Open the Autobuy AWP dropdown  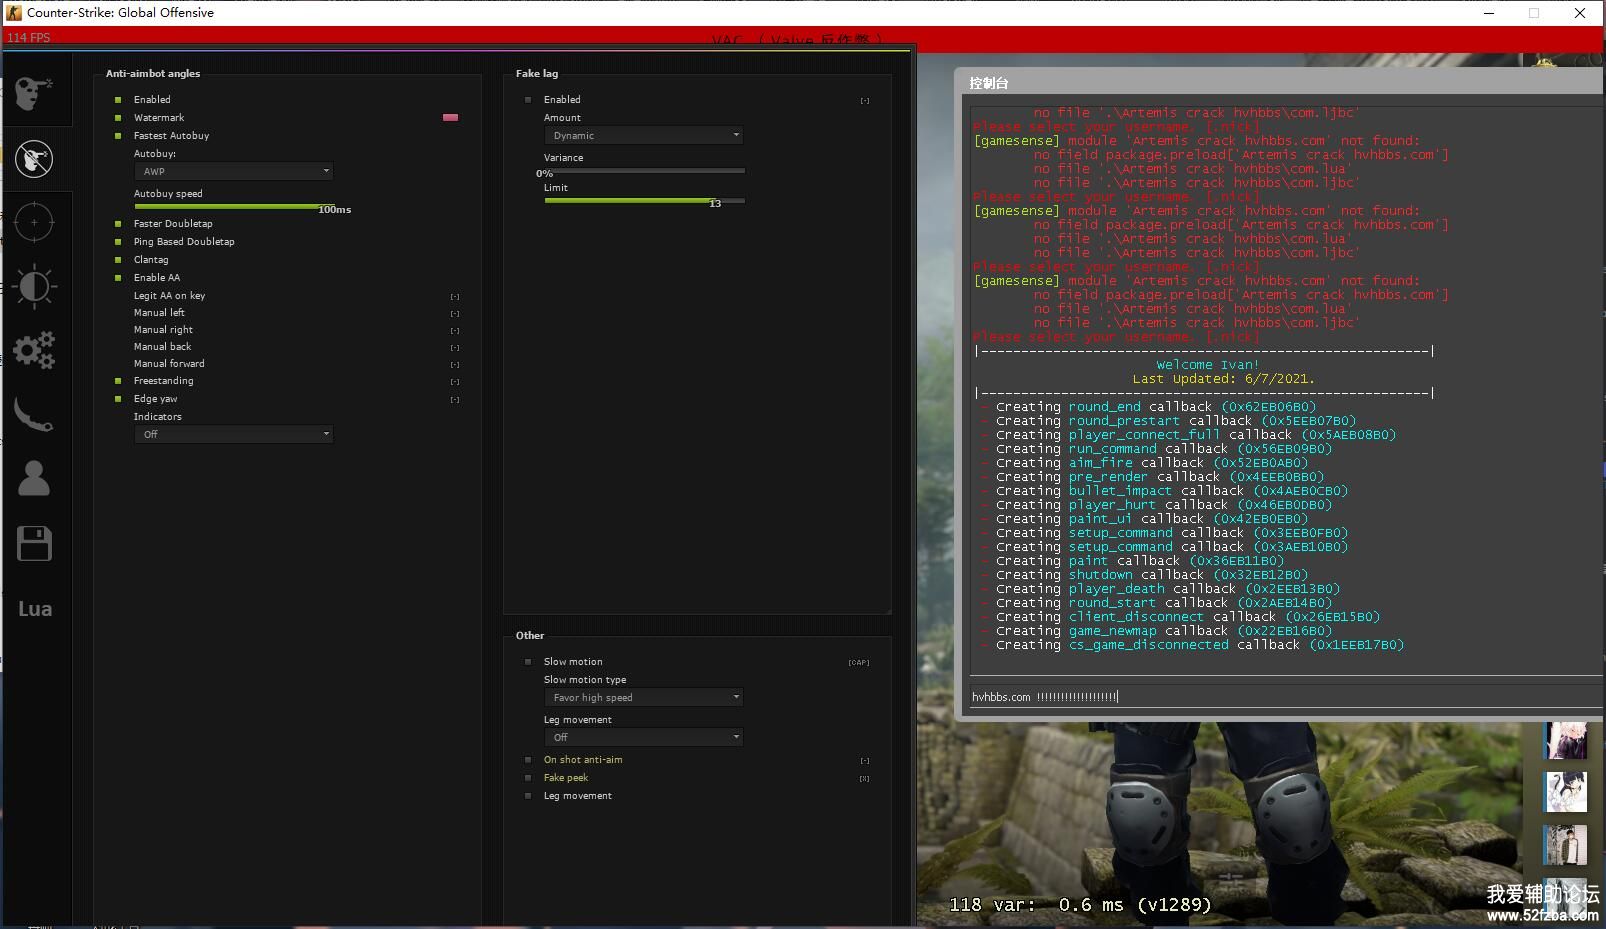coord(234,171)
